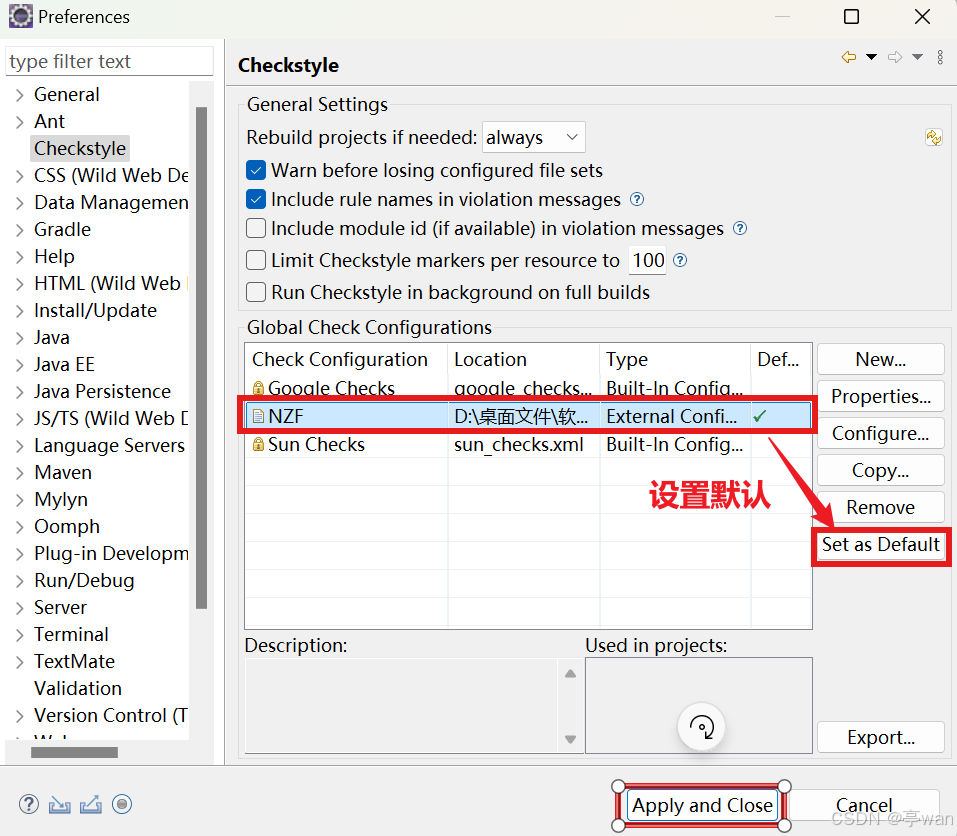Select Checkstyle in the preferences sidebar
Screen dimensions: 957x836
click(x=80, y=148)
